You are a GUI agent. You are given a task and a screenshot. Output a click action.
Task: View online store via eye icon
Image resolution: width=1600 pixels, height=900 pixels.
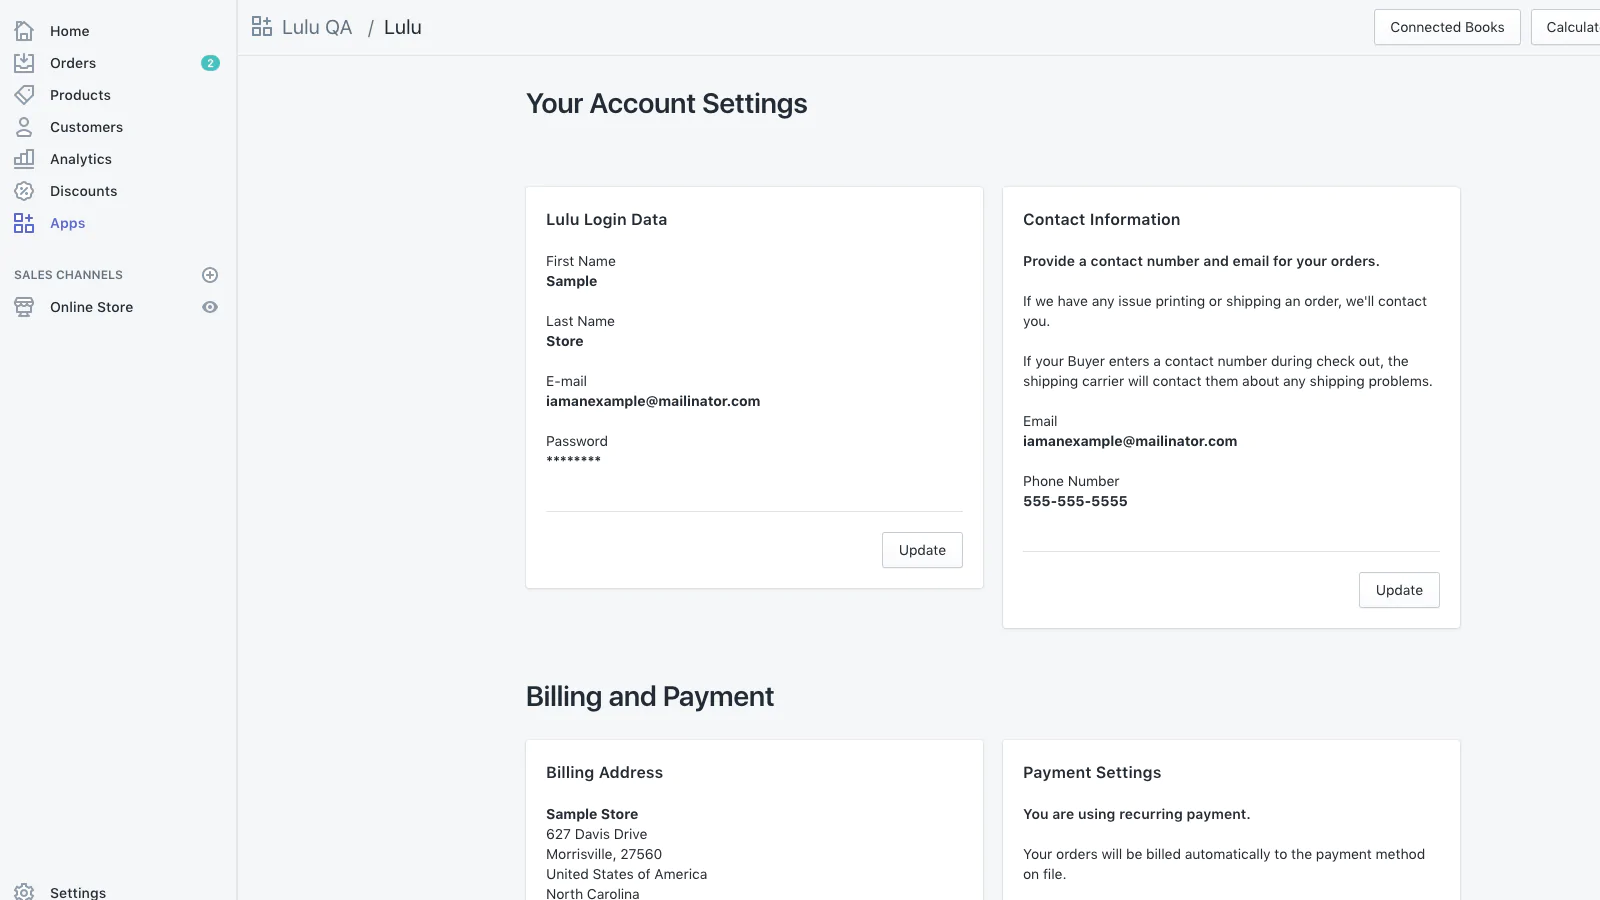click(x=210, y=307)
